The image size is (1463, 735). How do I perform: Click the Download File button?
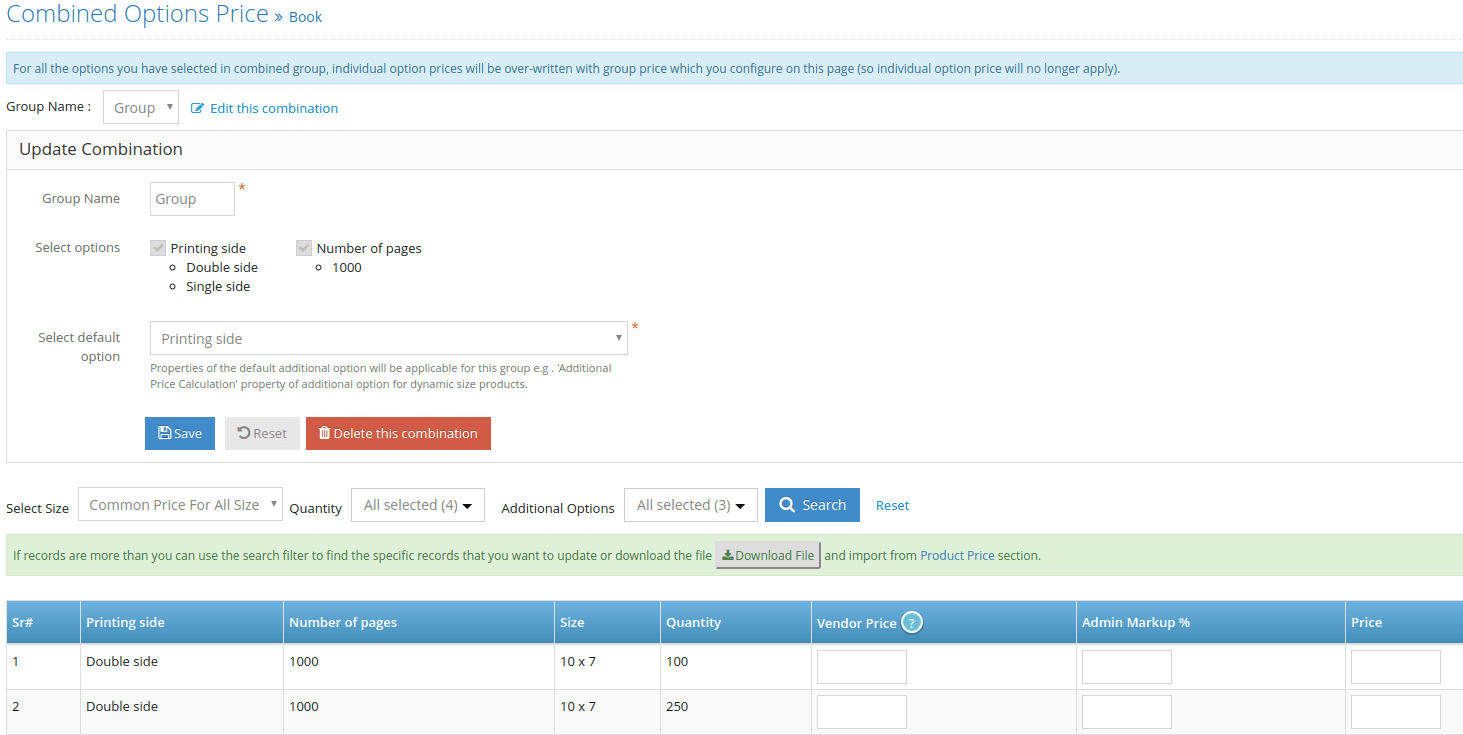point(768,555)
